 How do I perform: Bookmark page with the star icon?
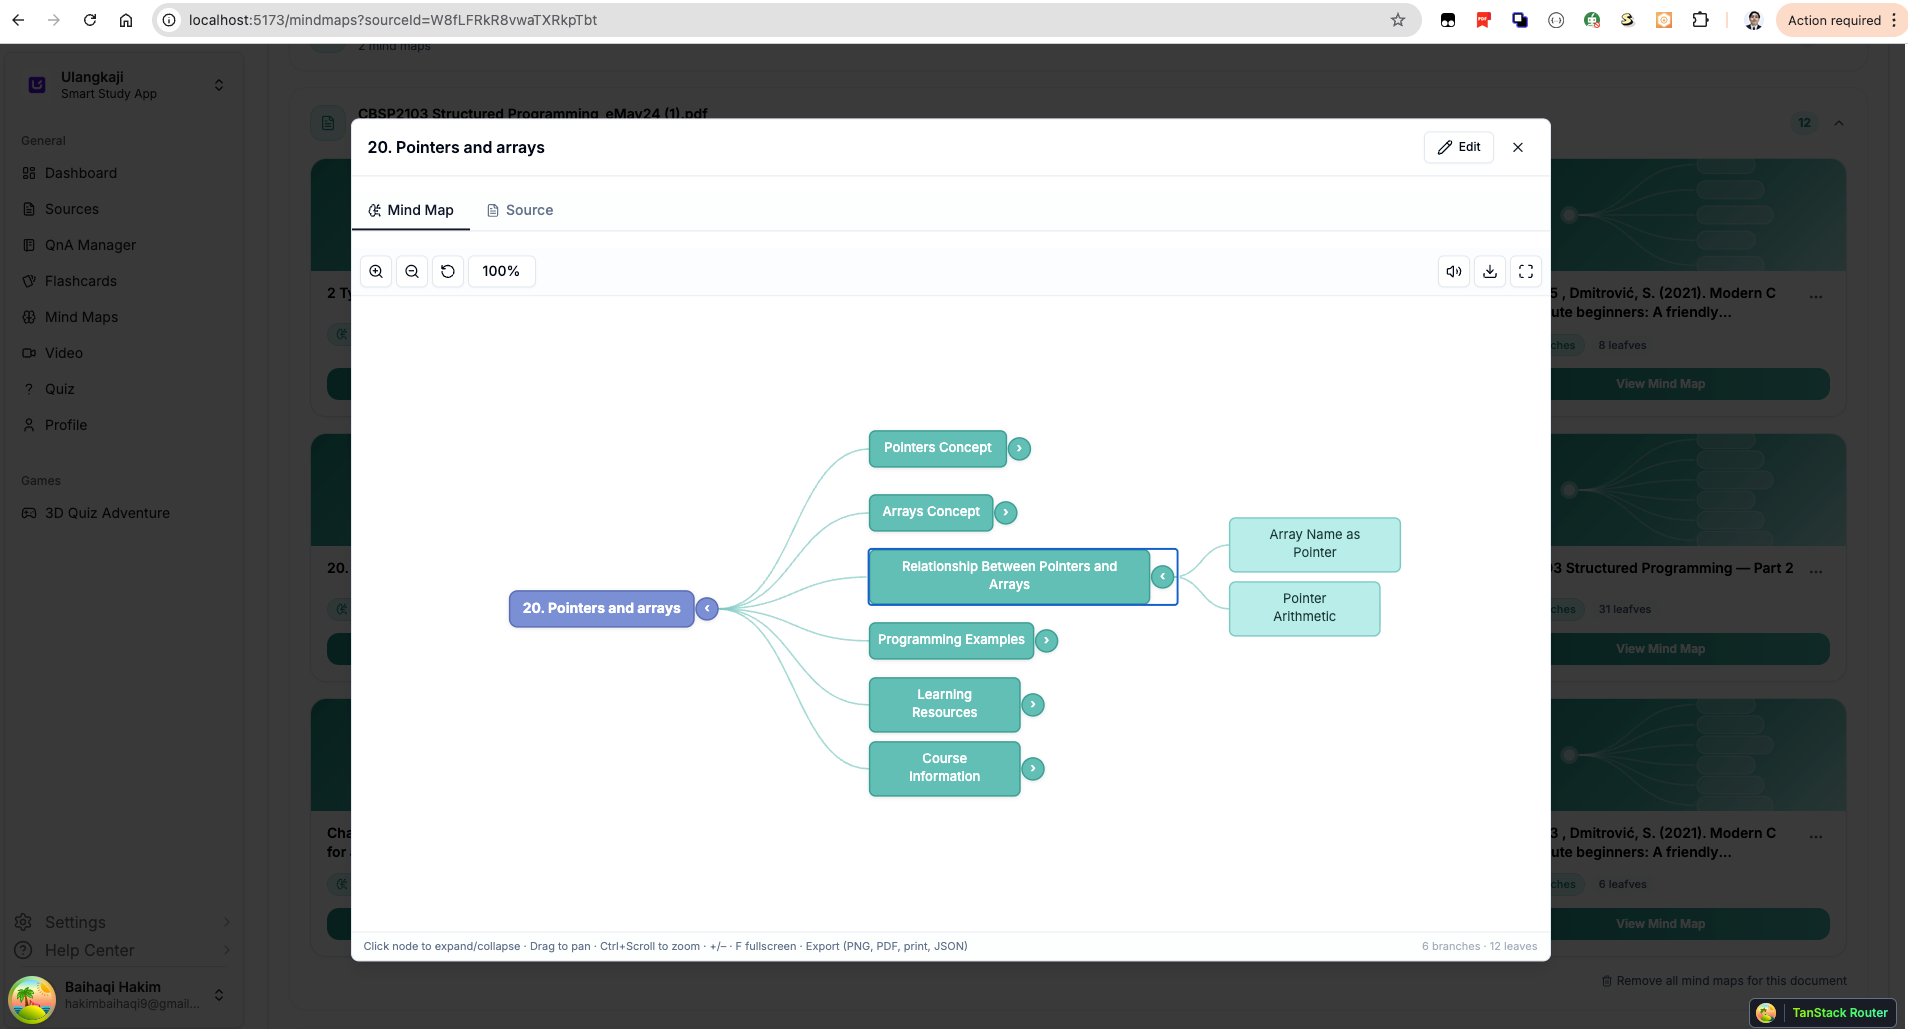coord(1398,20)
